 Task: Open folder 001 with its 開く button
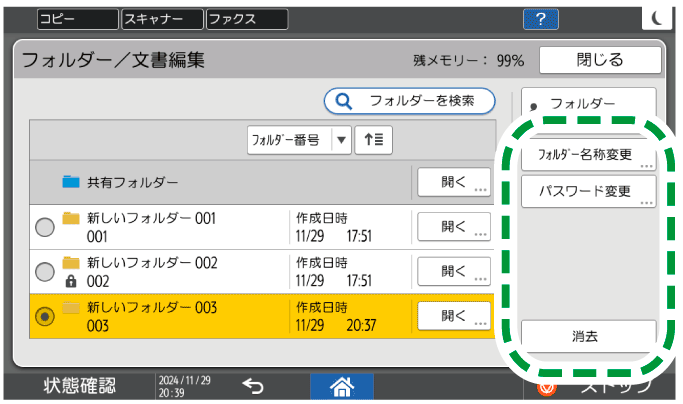[454, 227]
